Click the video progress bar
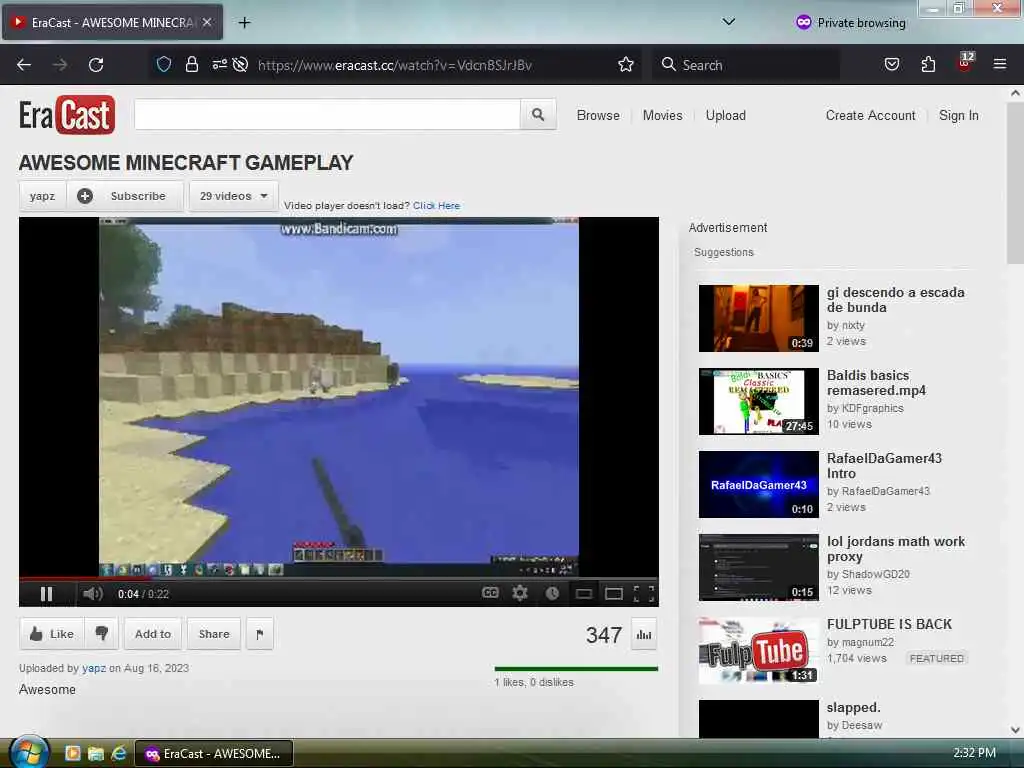The width and height of the screenshot is (1024, 768). coord(338,579)
